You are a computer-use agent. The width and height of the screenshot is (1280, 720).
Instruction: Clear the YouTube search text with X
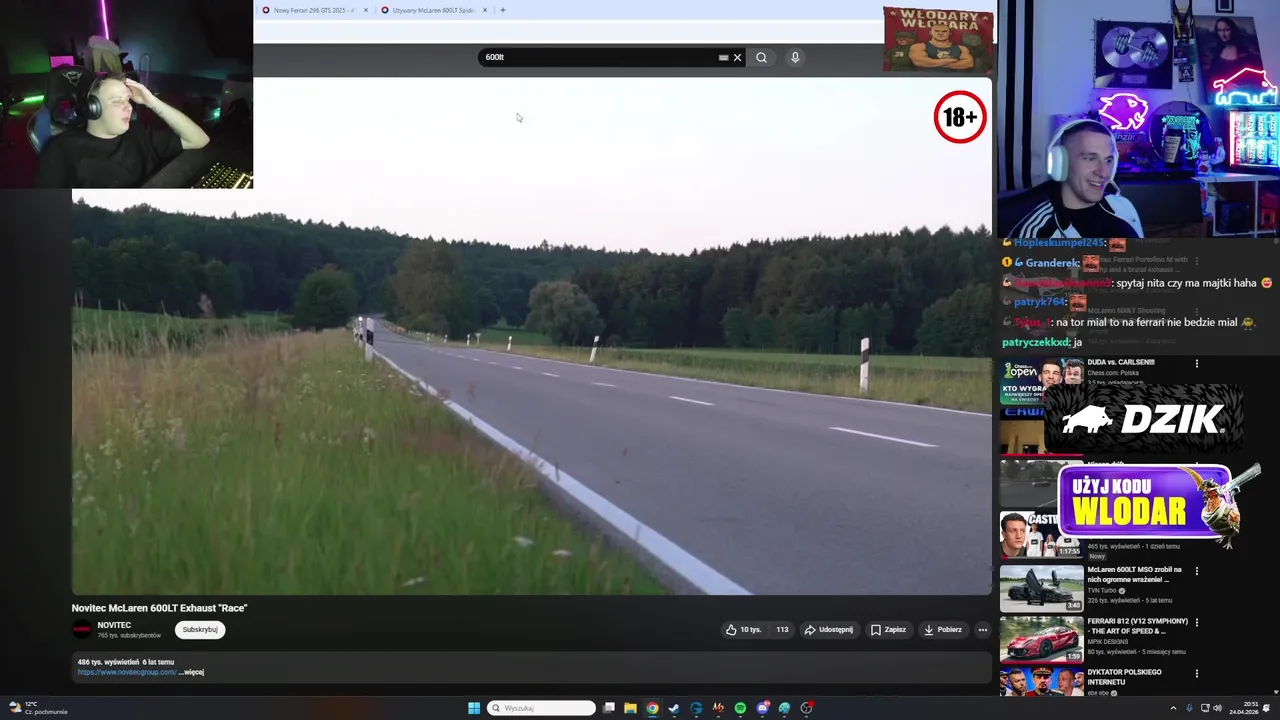coord(738,58)
